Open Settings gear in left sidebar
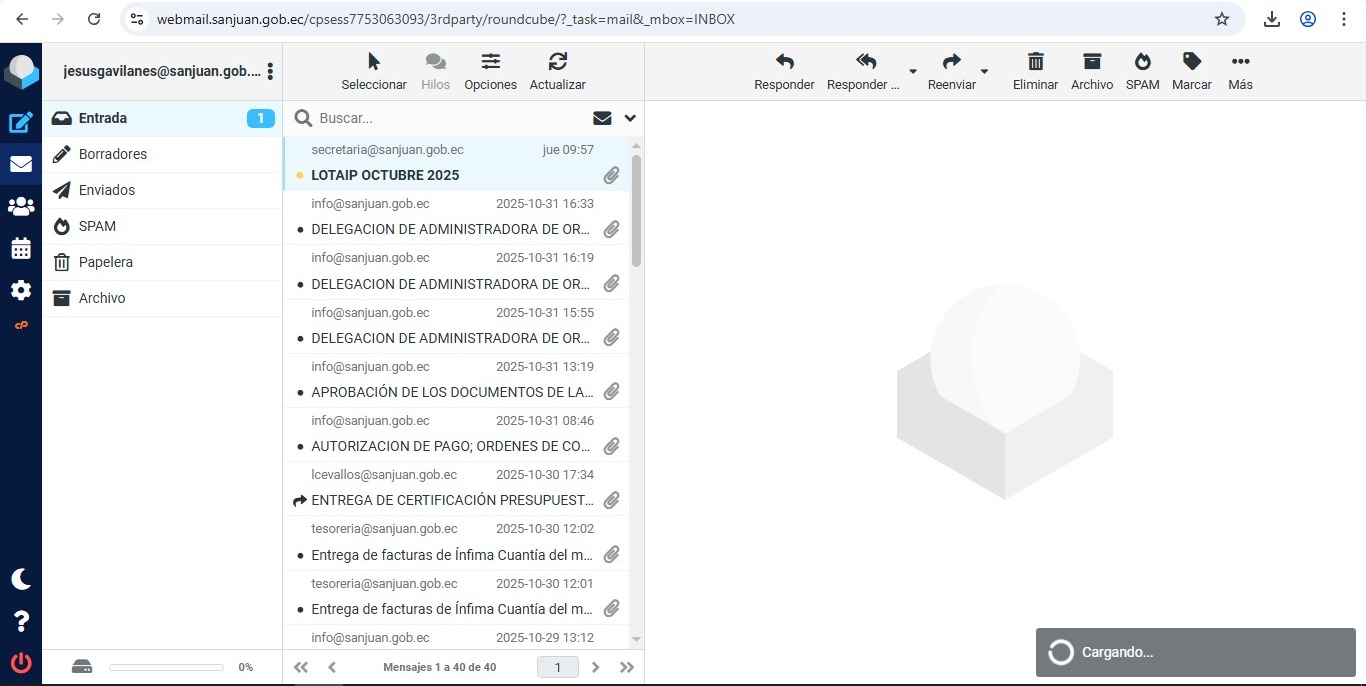The width and height of the screenshot is (1366, 686). [21, 291]
